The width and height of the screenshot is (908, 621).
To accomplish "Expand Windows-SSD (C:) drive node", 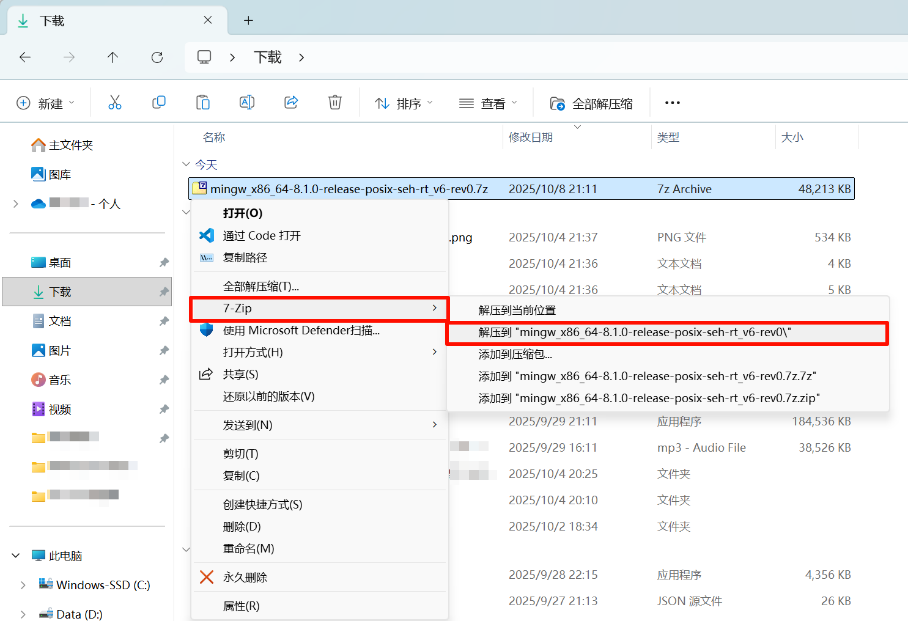I will pyautogui.click(x=23, y=585).
